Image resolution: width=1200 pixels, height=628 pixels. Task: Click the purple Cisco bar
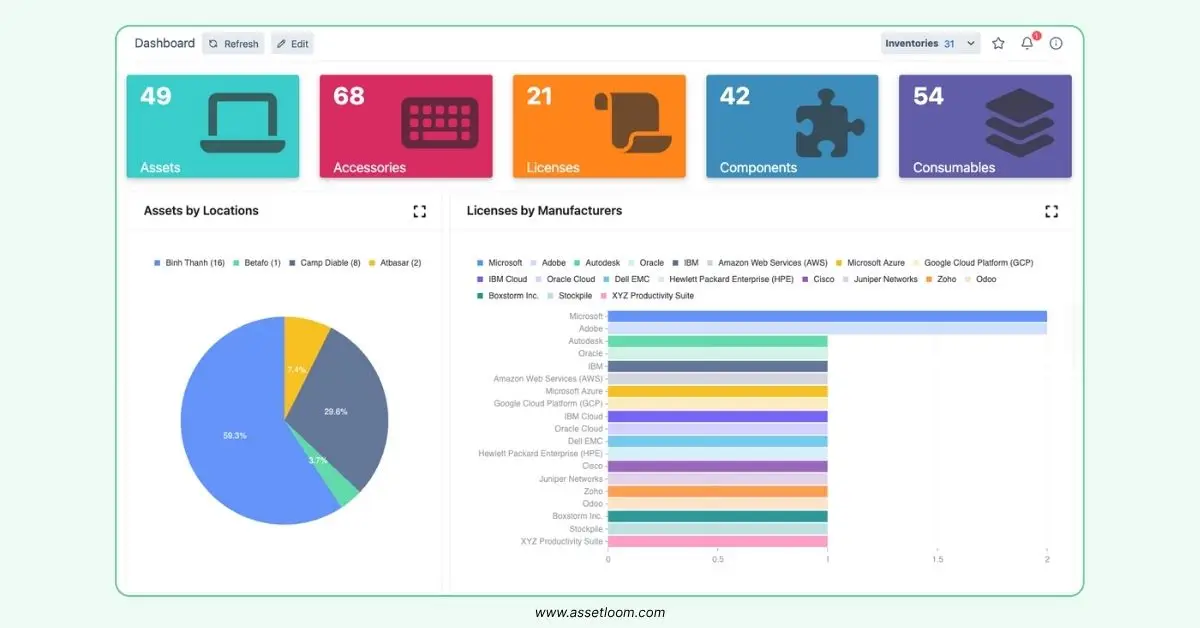[x=718, y=466]
